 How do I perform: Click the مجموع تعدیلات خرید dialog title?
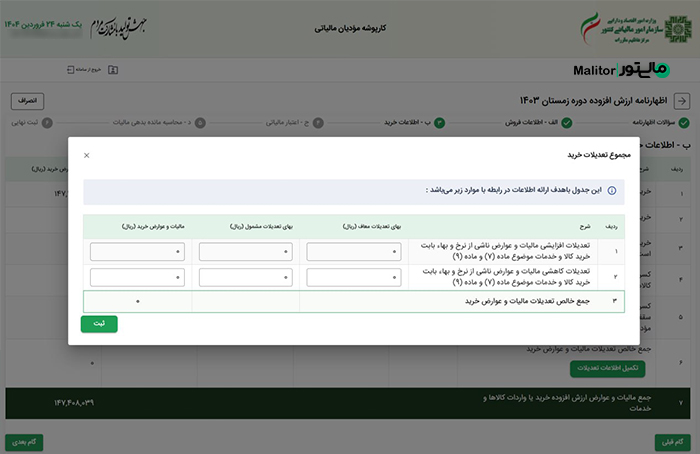click(599, 155)
